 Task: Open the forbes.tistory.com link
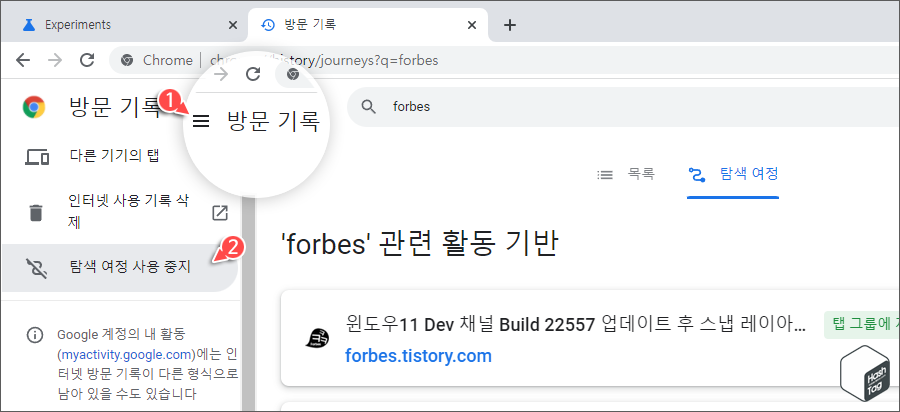418,356
